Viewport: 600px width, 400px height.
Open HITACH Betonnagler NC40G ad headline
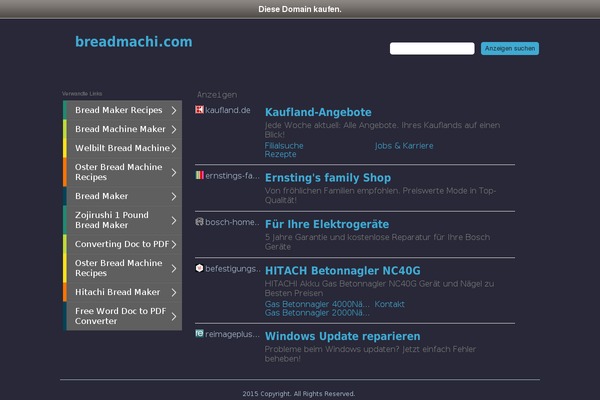(342, 271)
